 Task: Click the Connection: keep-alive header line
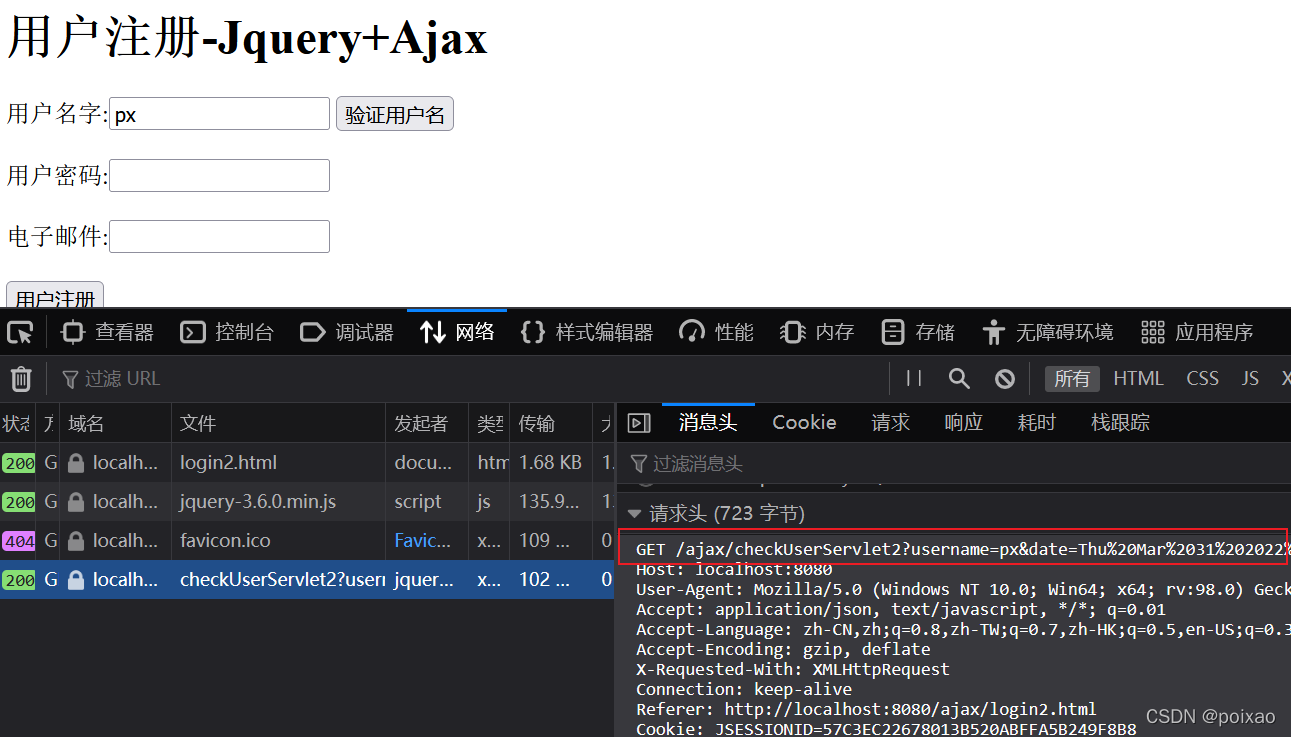(744, 689)
